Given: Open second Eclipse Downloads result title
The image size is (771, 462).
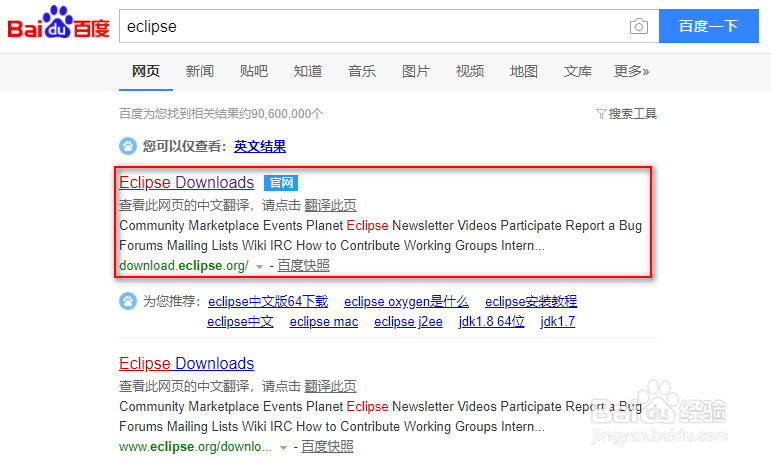Looking at the screenshot, I should click(186, 363).
